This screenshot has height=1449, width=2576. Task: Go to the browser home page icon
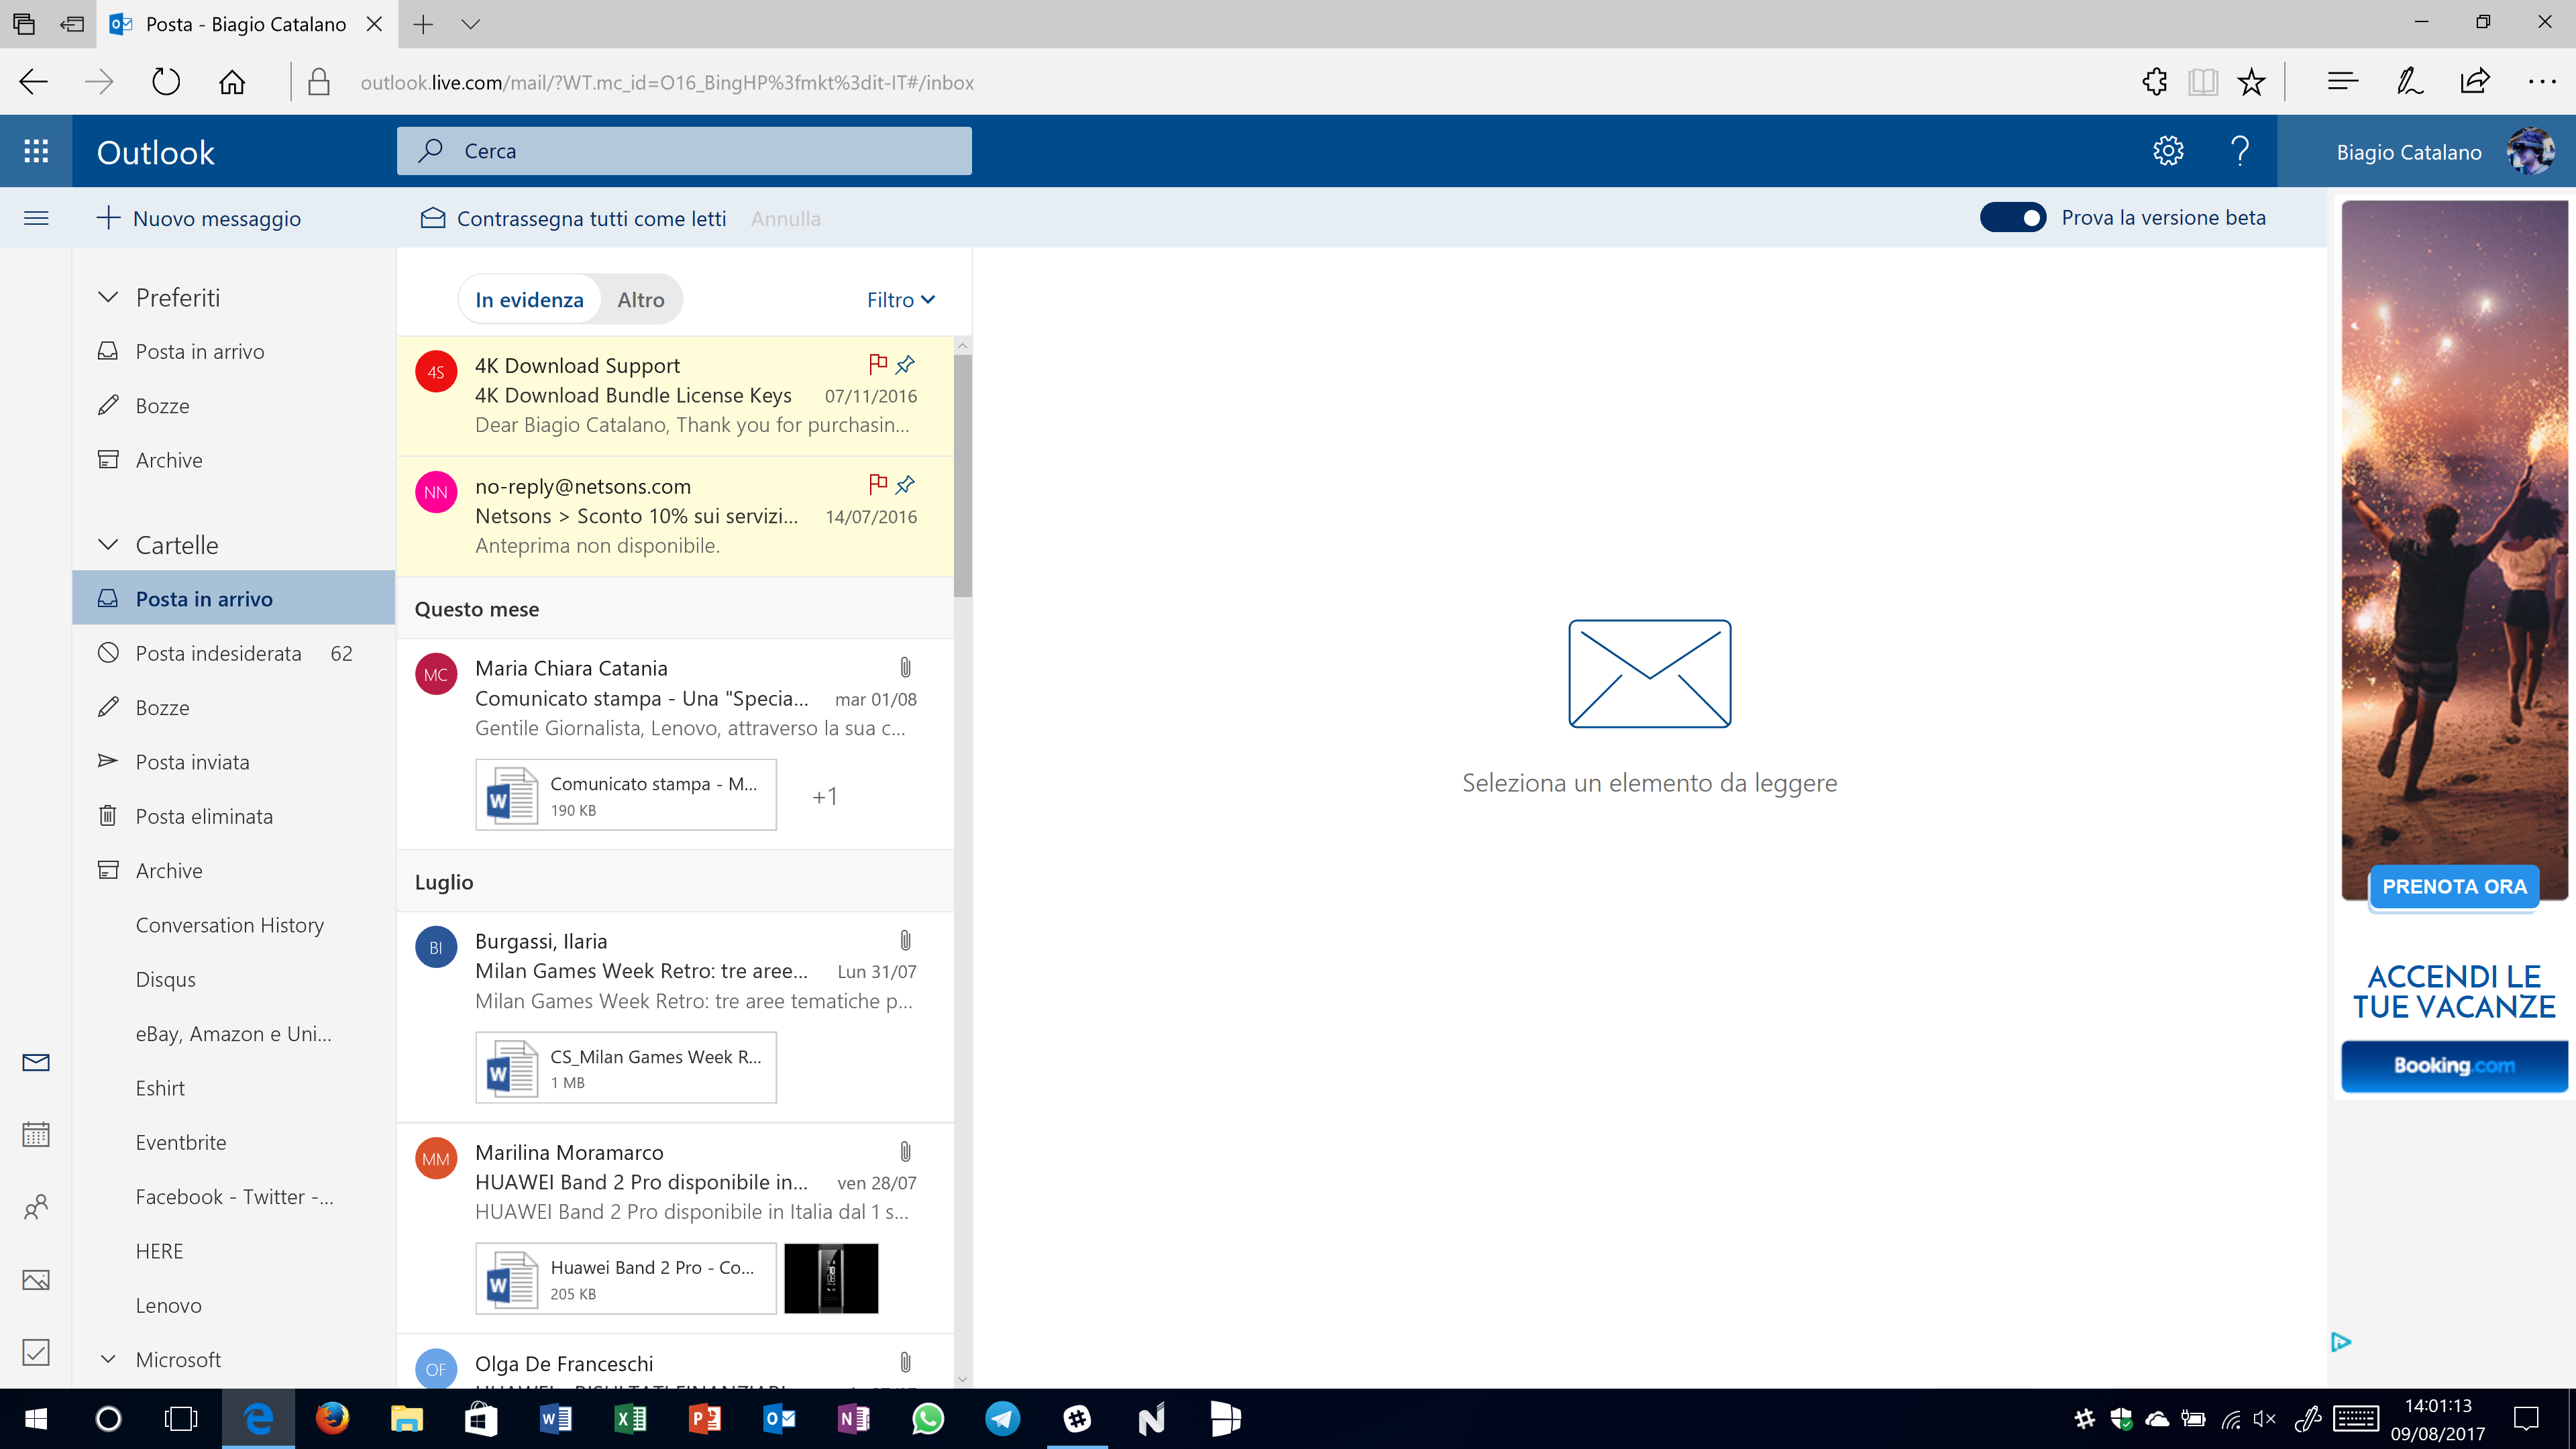click(x=232, y=82)
